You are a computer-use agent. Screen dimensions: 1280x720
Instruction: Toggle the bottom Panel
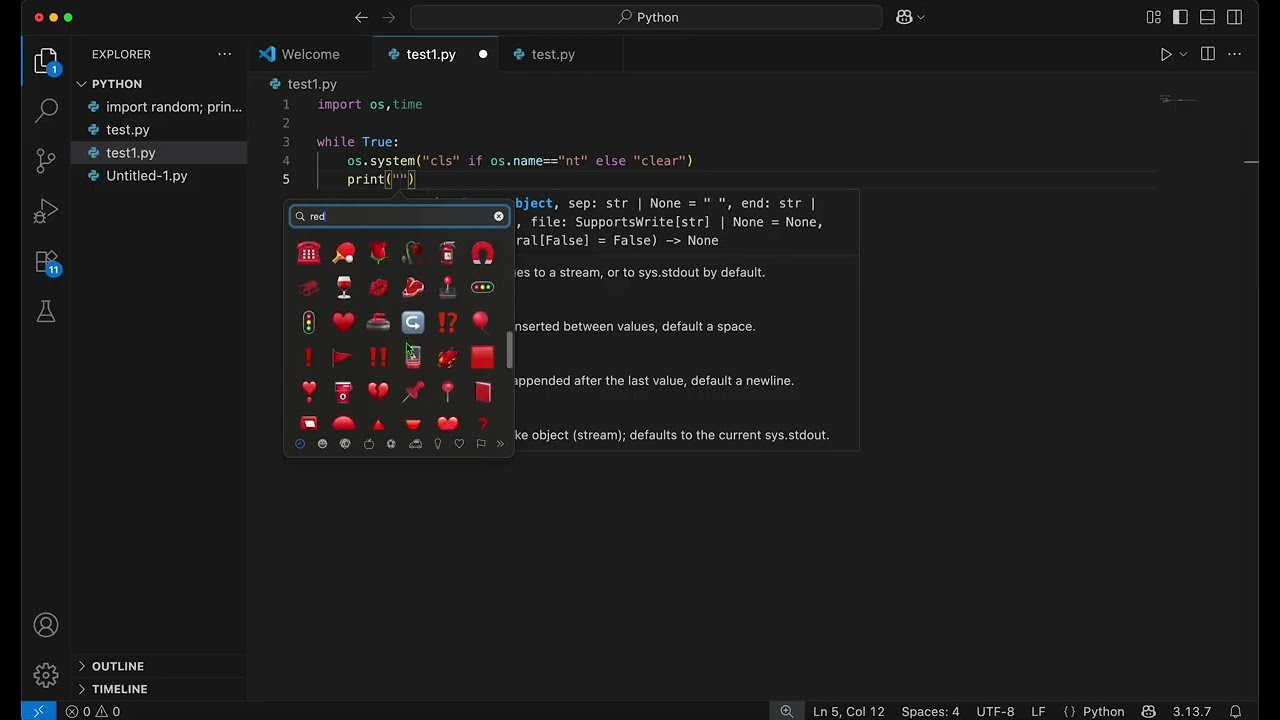[x=1208, y=17]
